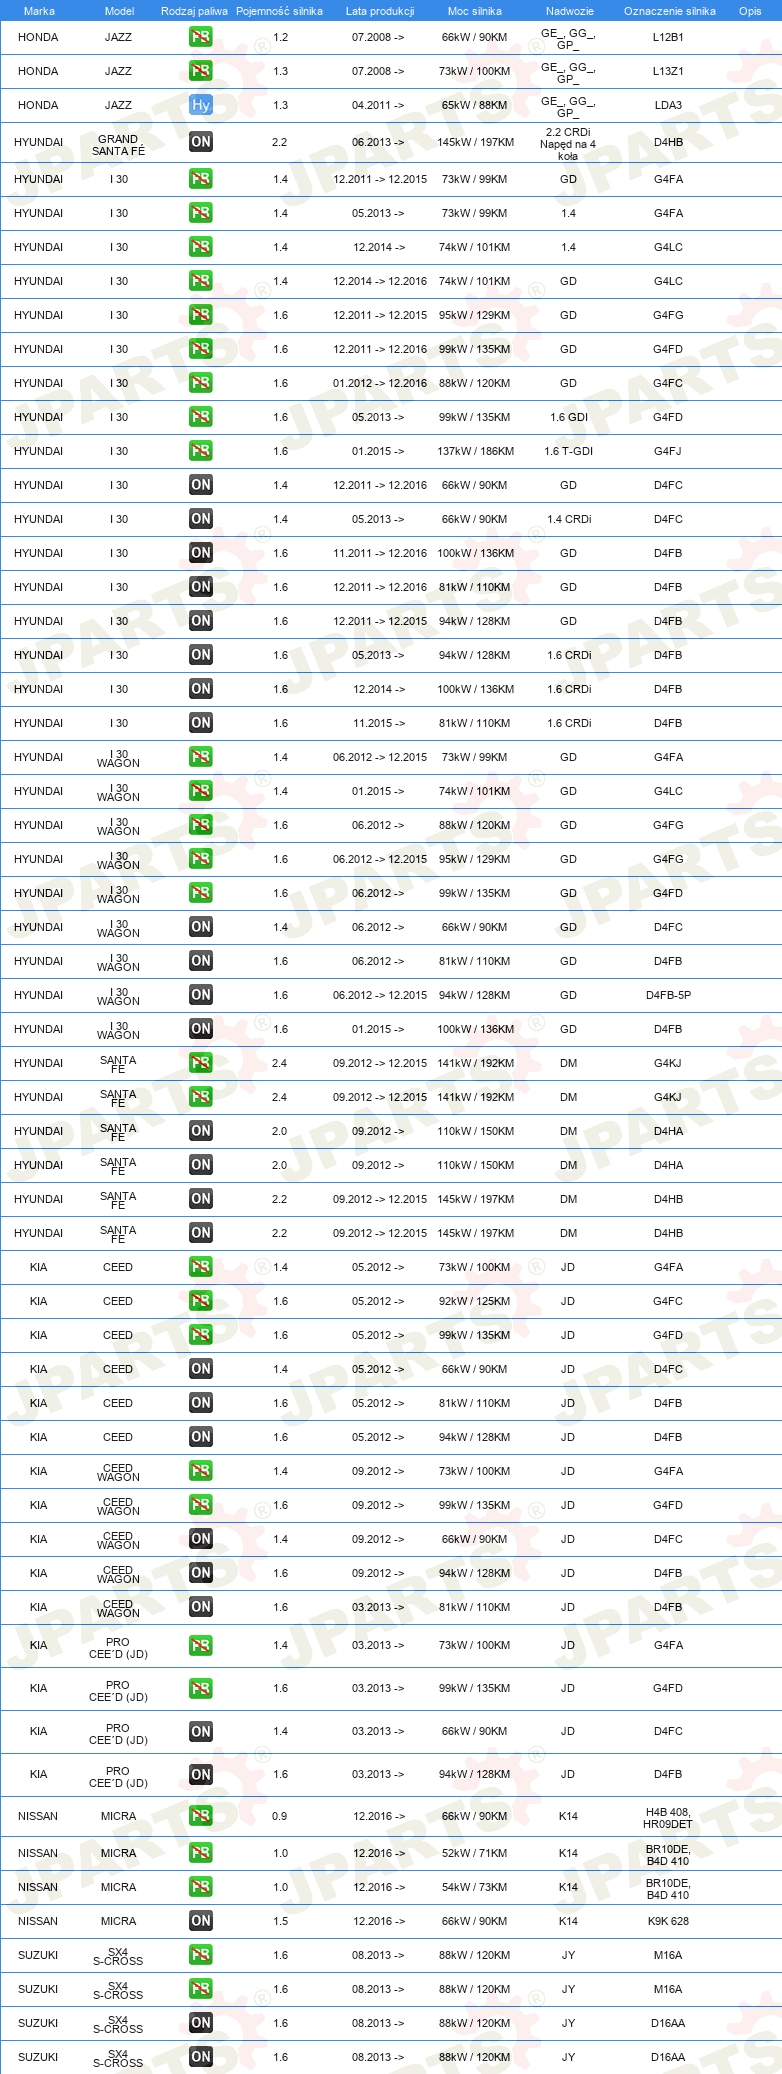The height and width of the screenshot is (2074, 782).
Task: Click diesel icon in i30 Wagon D4FB-5P row
Action: (x=201, y=995)
